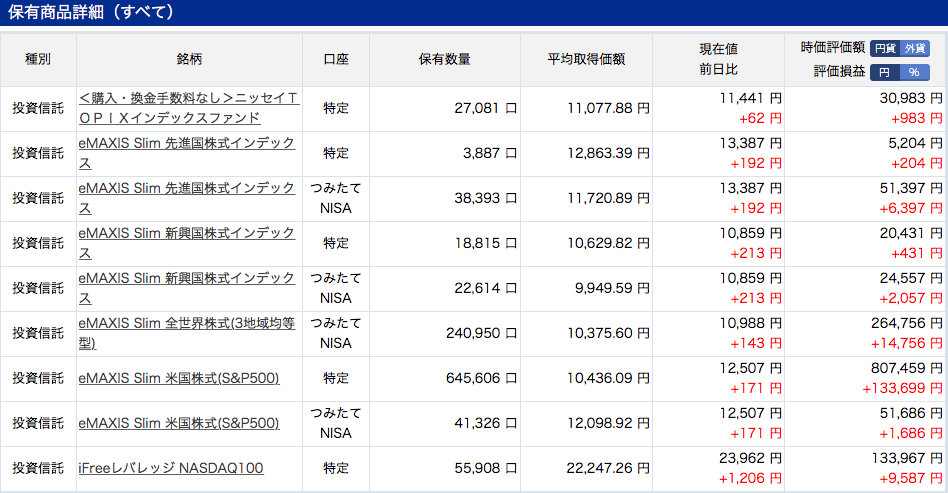Switch valuation to 円貨 toggle
Screen dimensions: 948x493
885,48
